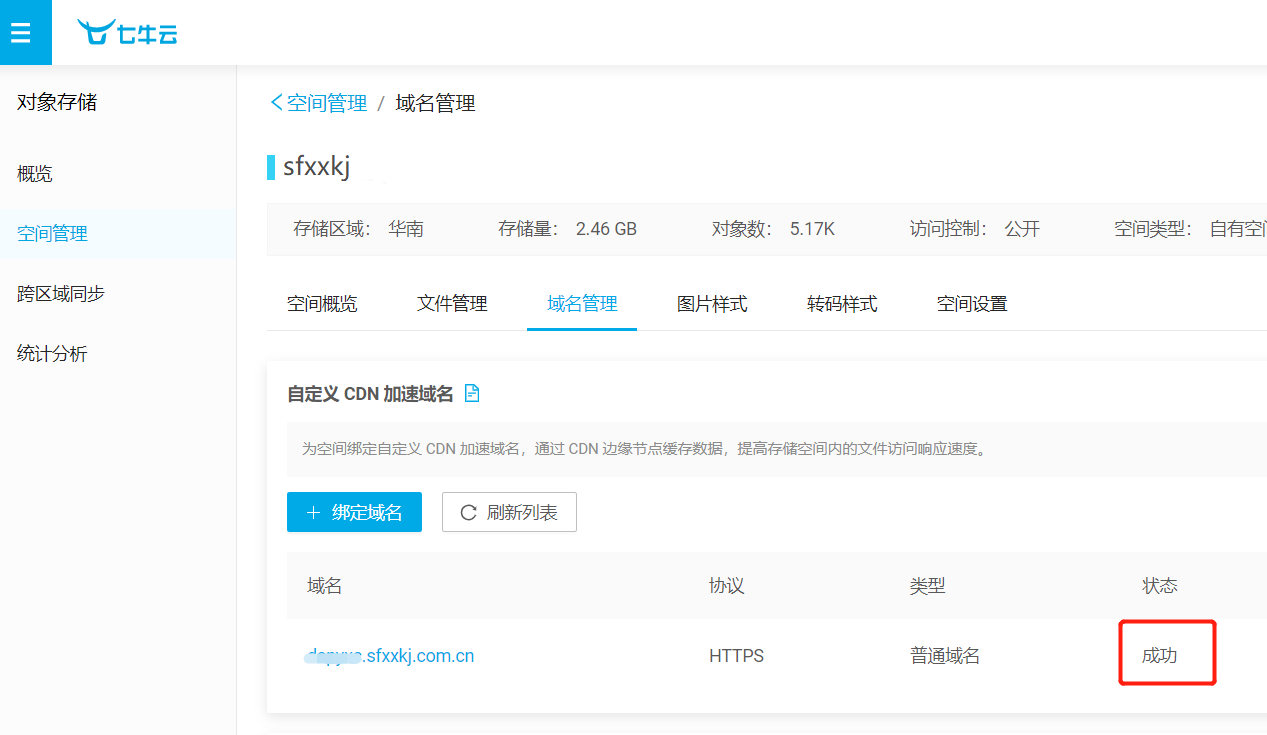Click the 协议 column header
This screenshot has height=735, width=1267.
[727, 586]
